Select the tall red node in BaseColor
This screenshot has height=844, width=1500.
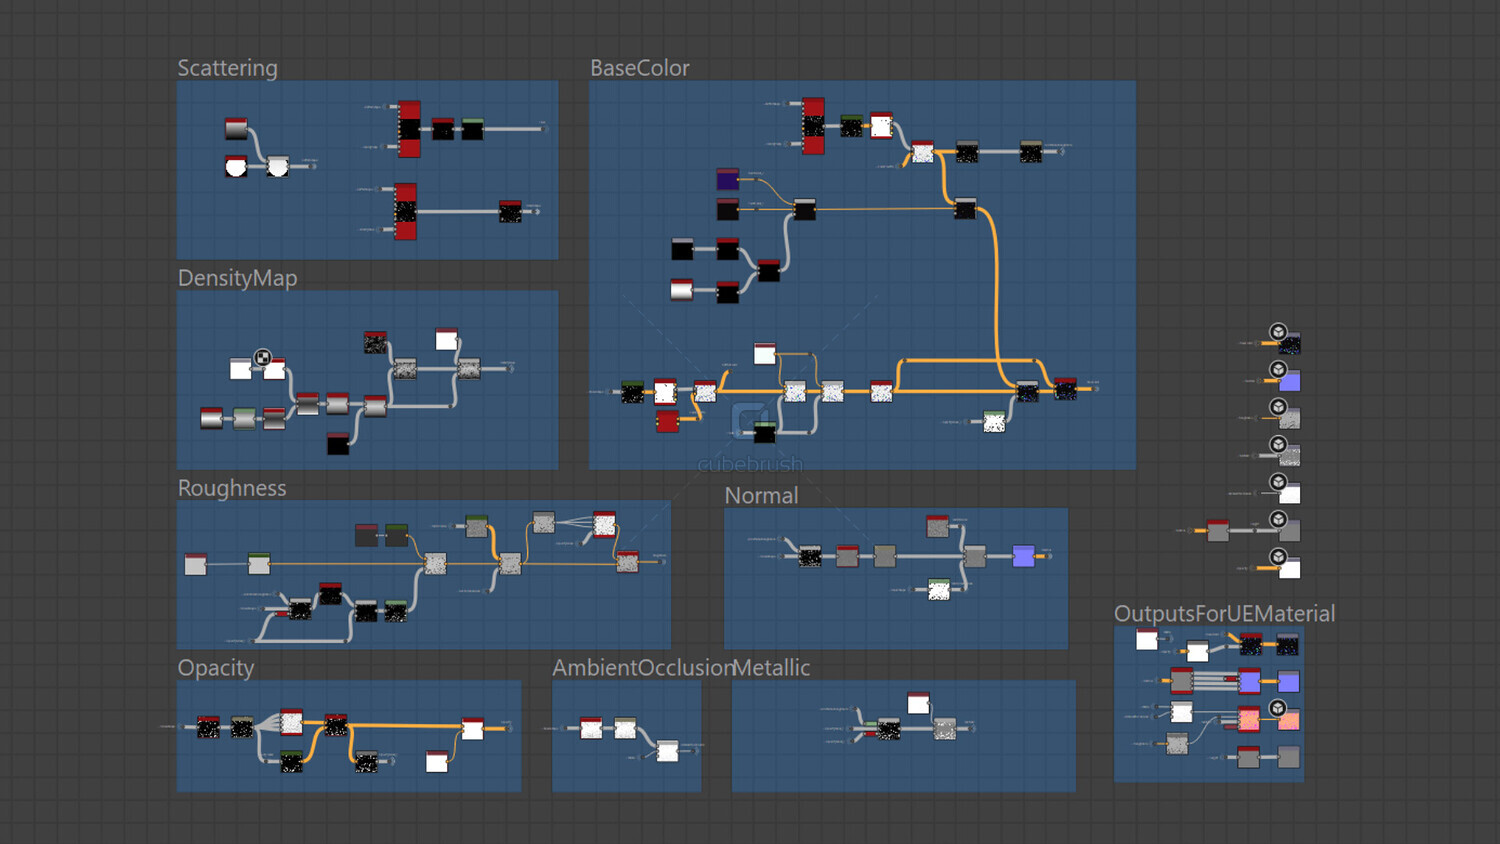pyautogui.click(x=814, y=125)
